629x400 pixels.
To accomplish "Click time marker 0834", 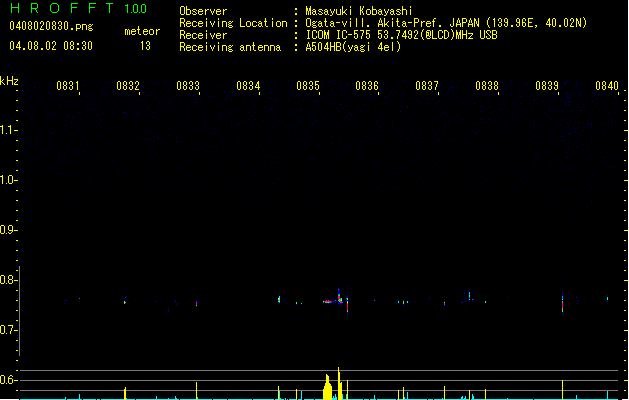I will tap(248, 86).
